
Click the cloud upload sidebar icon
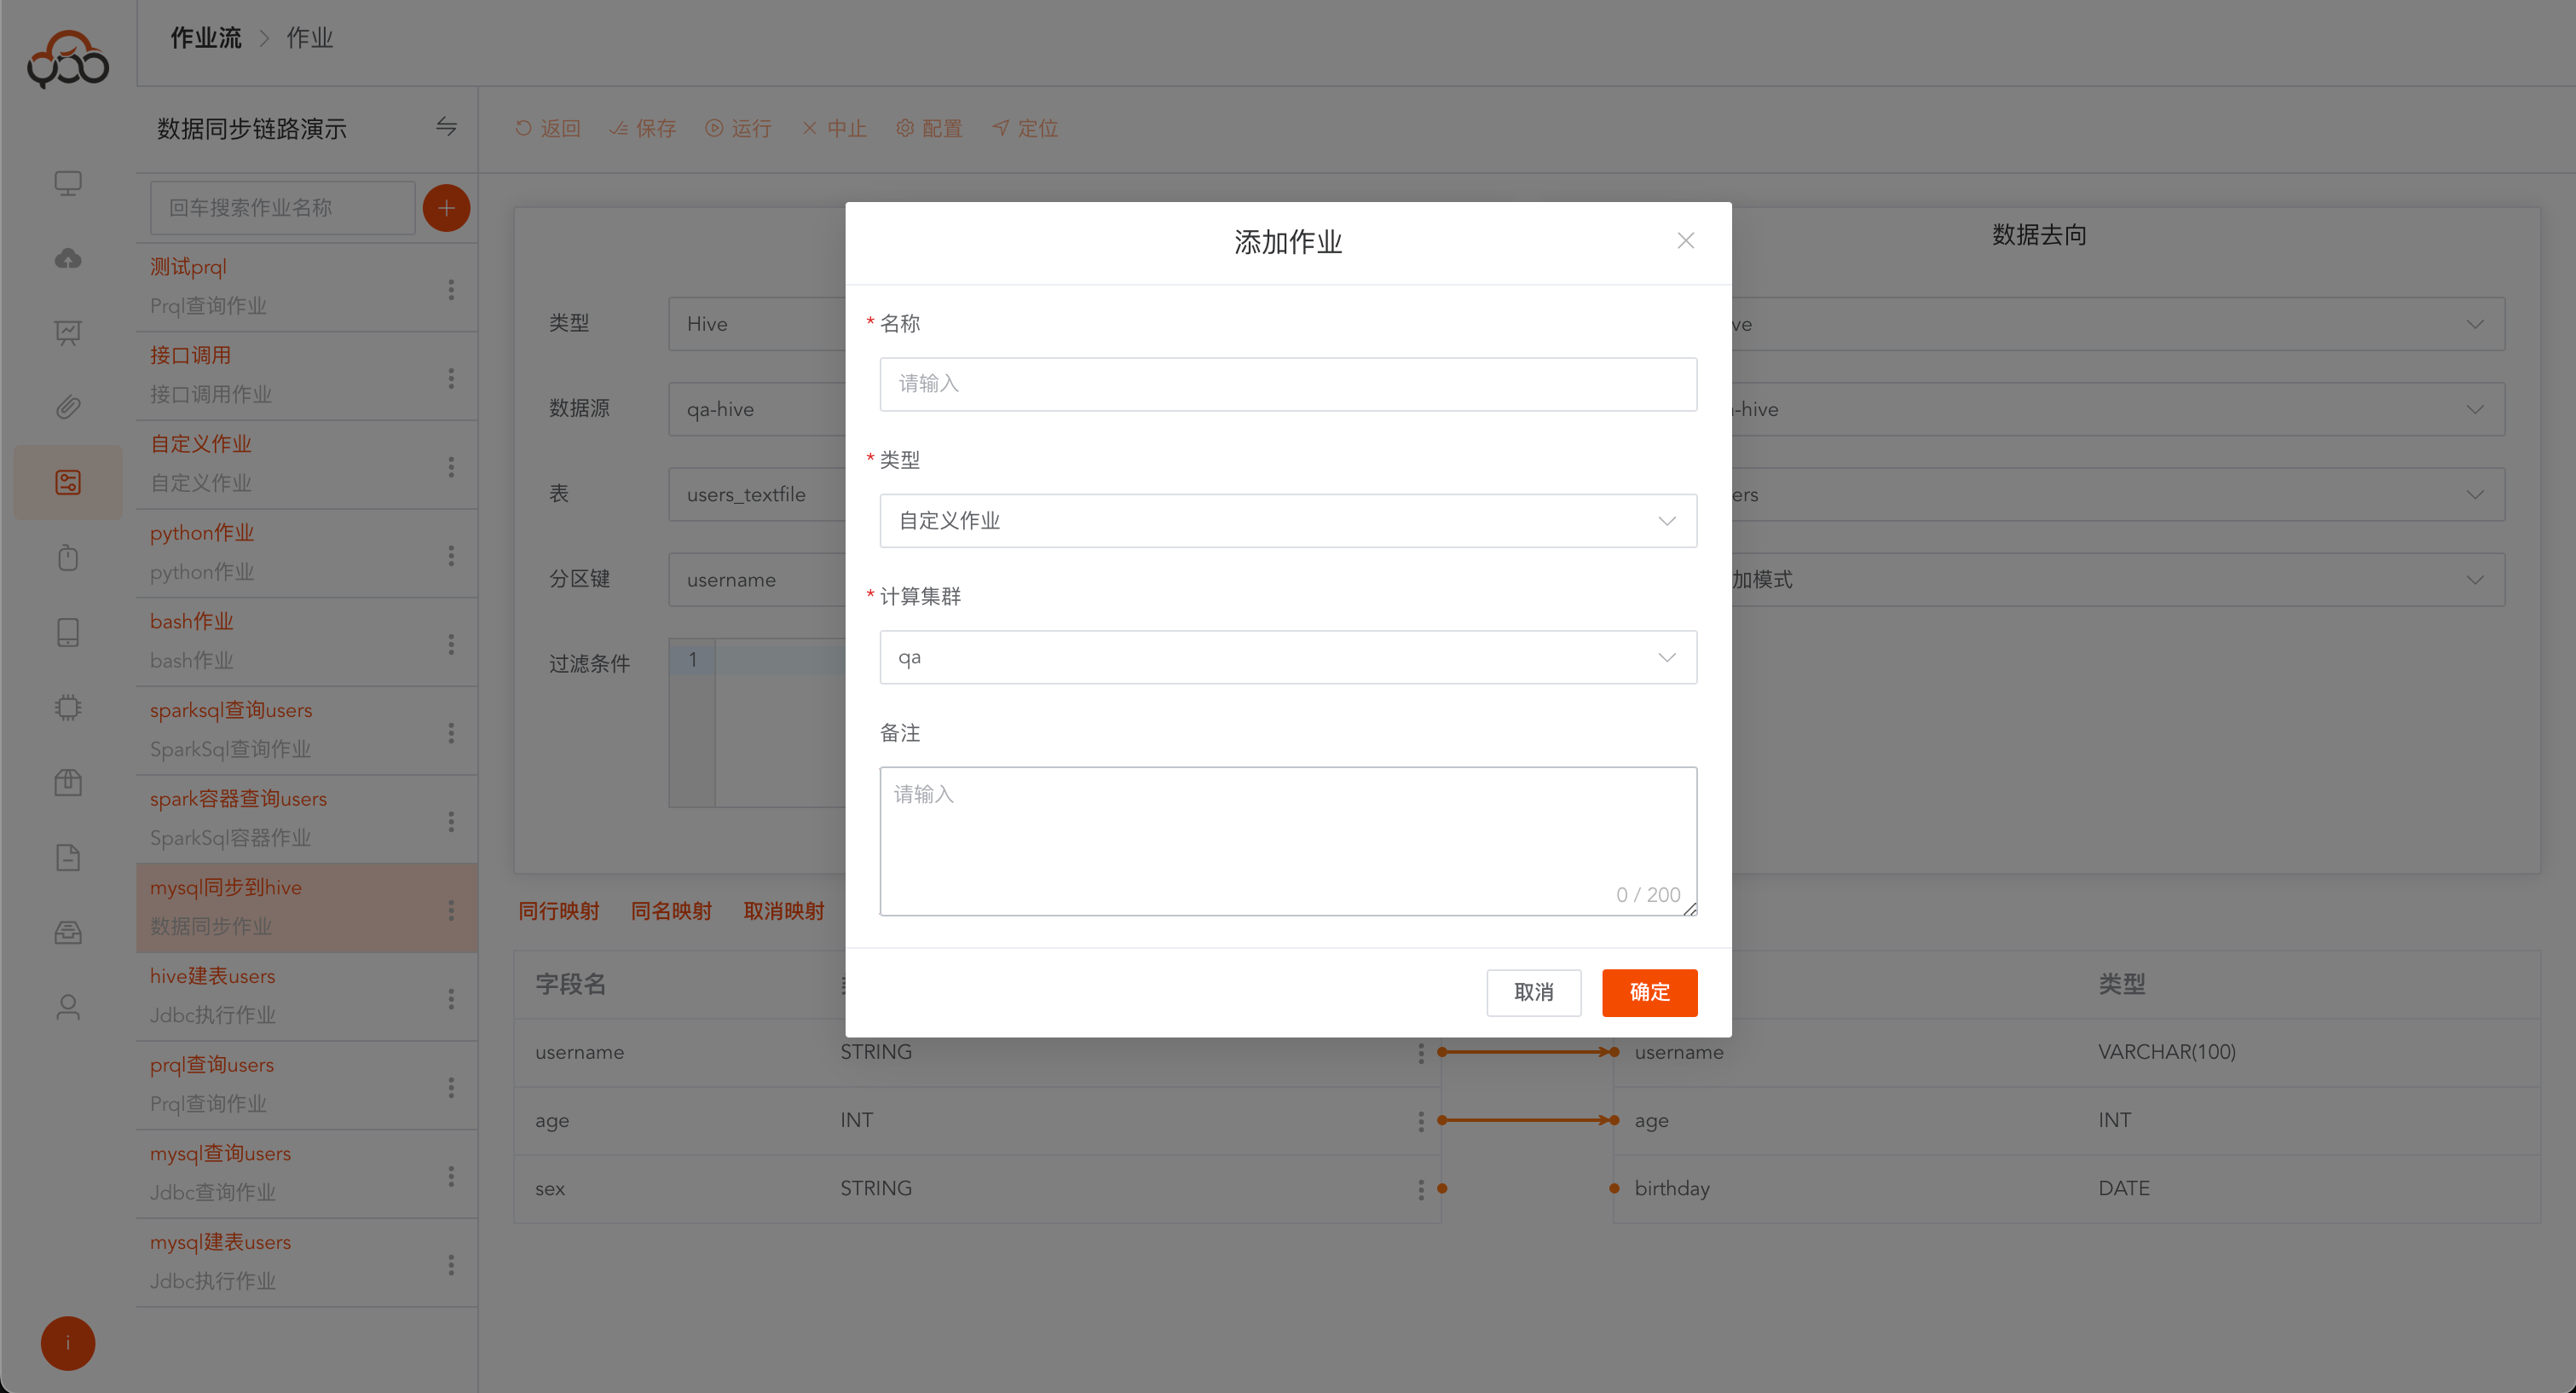68,259
